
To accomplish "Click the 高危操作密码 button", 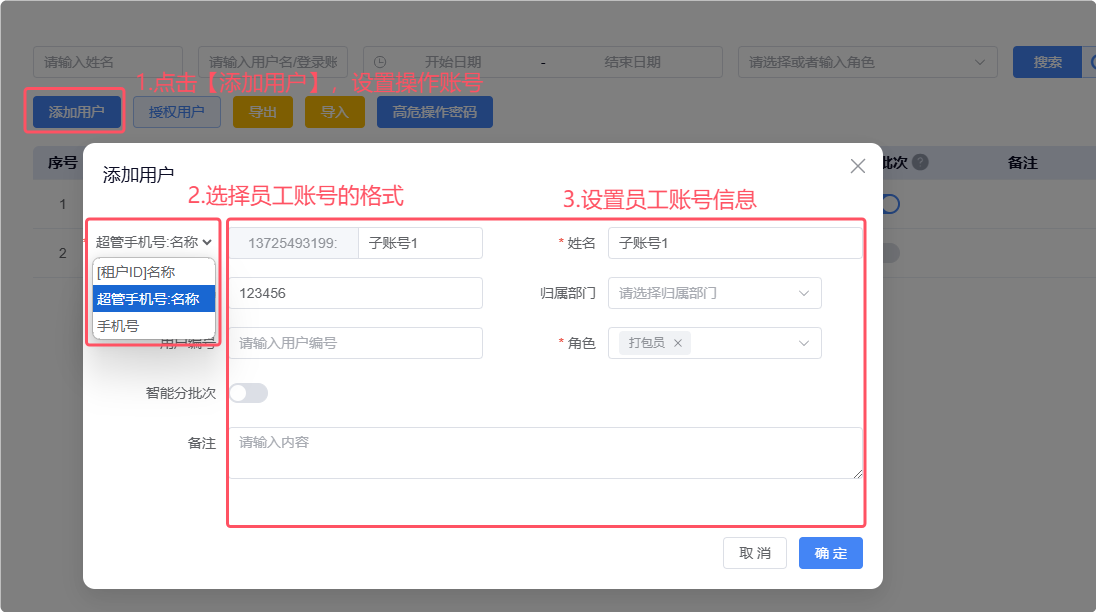I will tap(434, 112).
